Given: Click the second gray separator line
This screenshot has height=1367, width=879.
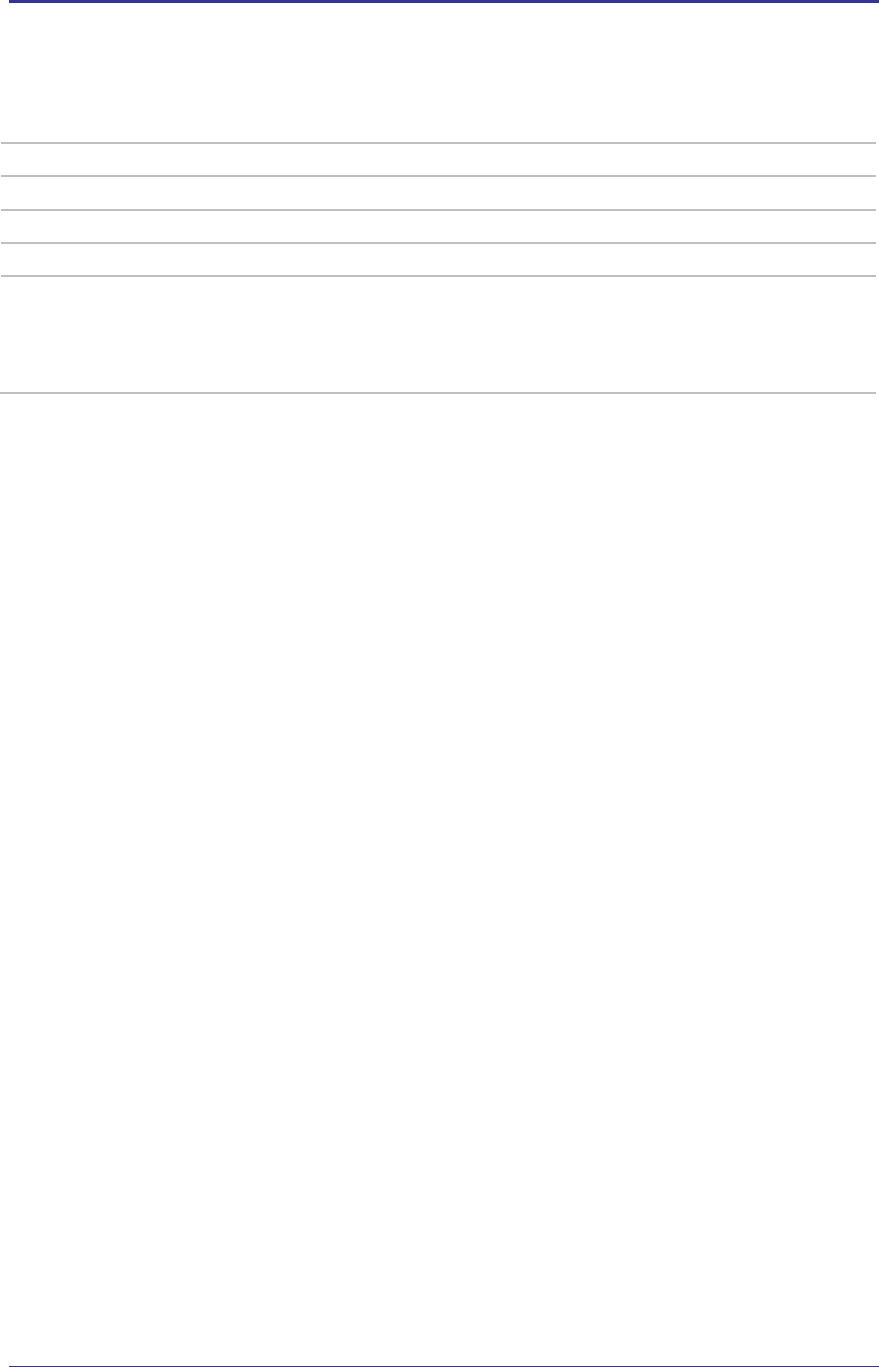Looking at the screenshot, I should (439, 177).
